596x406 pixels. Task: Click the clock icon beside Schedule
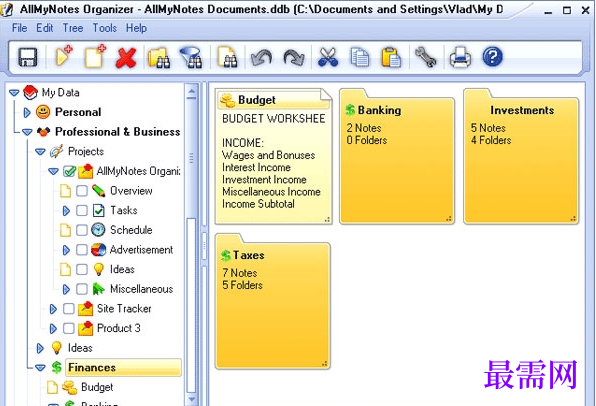[98, 230]
